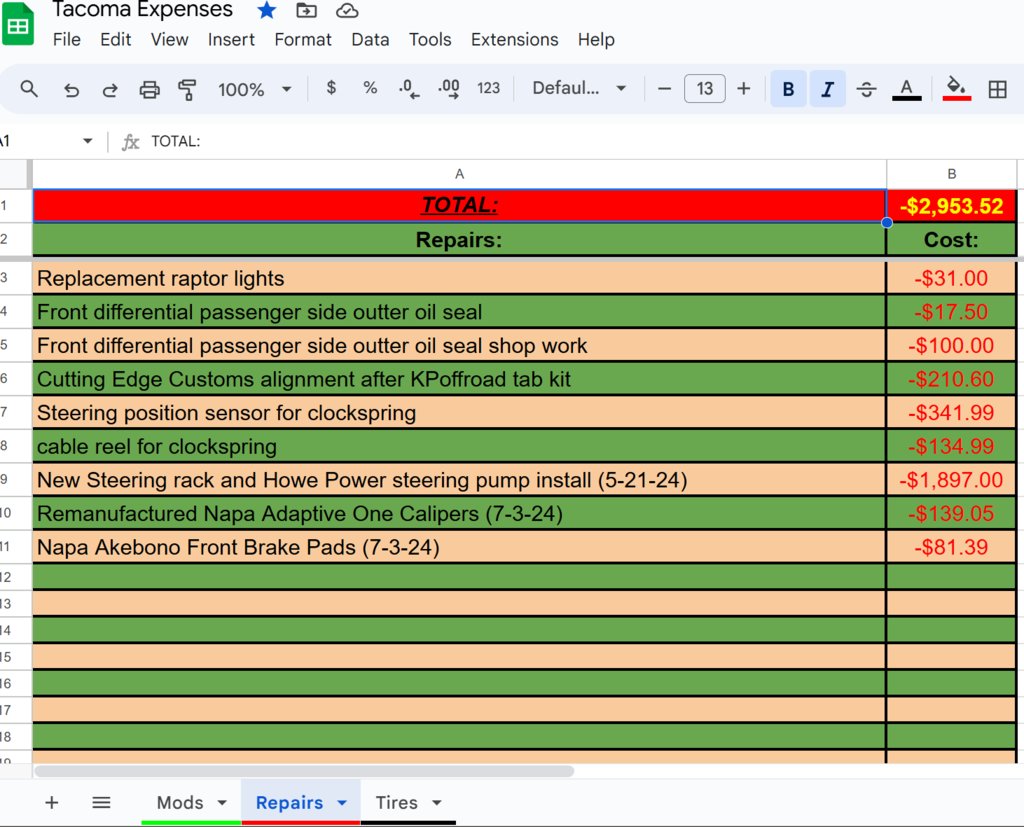1024x827 pixels.
Task: Open the Extensions menu
Action: pyautogui.click(x=515, y=39)
